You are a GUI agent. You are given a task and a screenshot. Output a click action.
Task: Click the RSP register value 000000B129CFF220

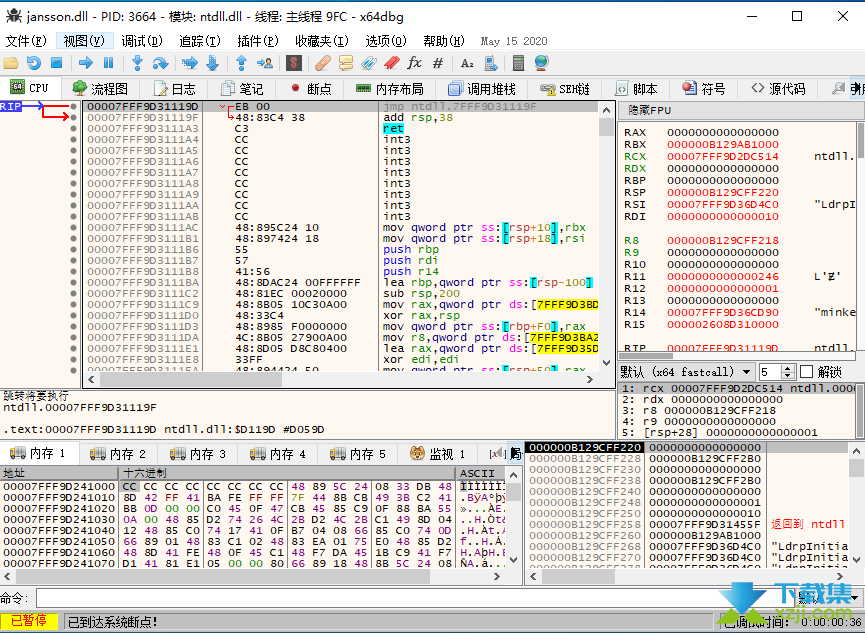coord(723,193)
